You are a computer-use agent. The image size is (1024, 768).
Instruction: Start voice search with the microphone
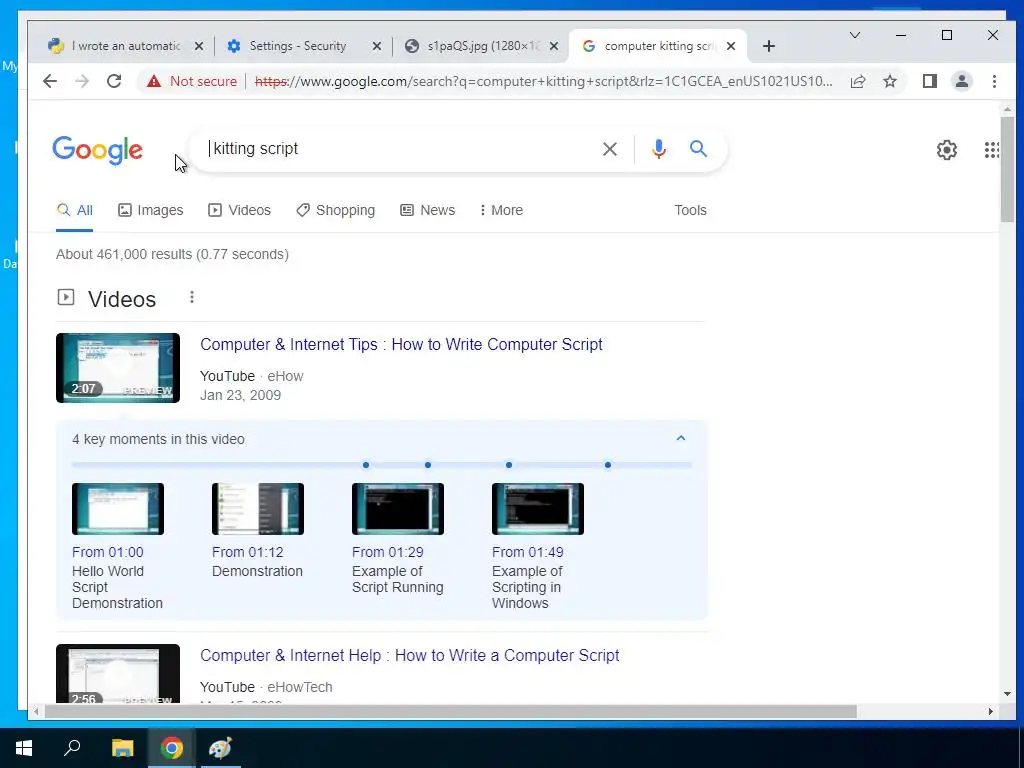(x=659, y=149)
